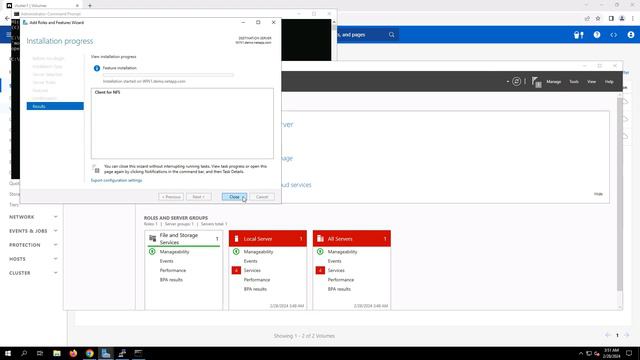Click the API code brackets icon in blue header

click(613, 35)
